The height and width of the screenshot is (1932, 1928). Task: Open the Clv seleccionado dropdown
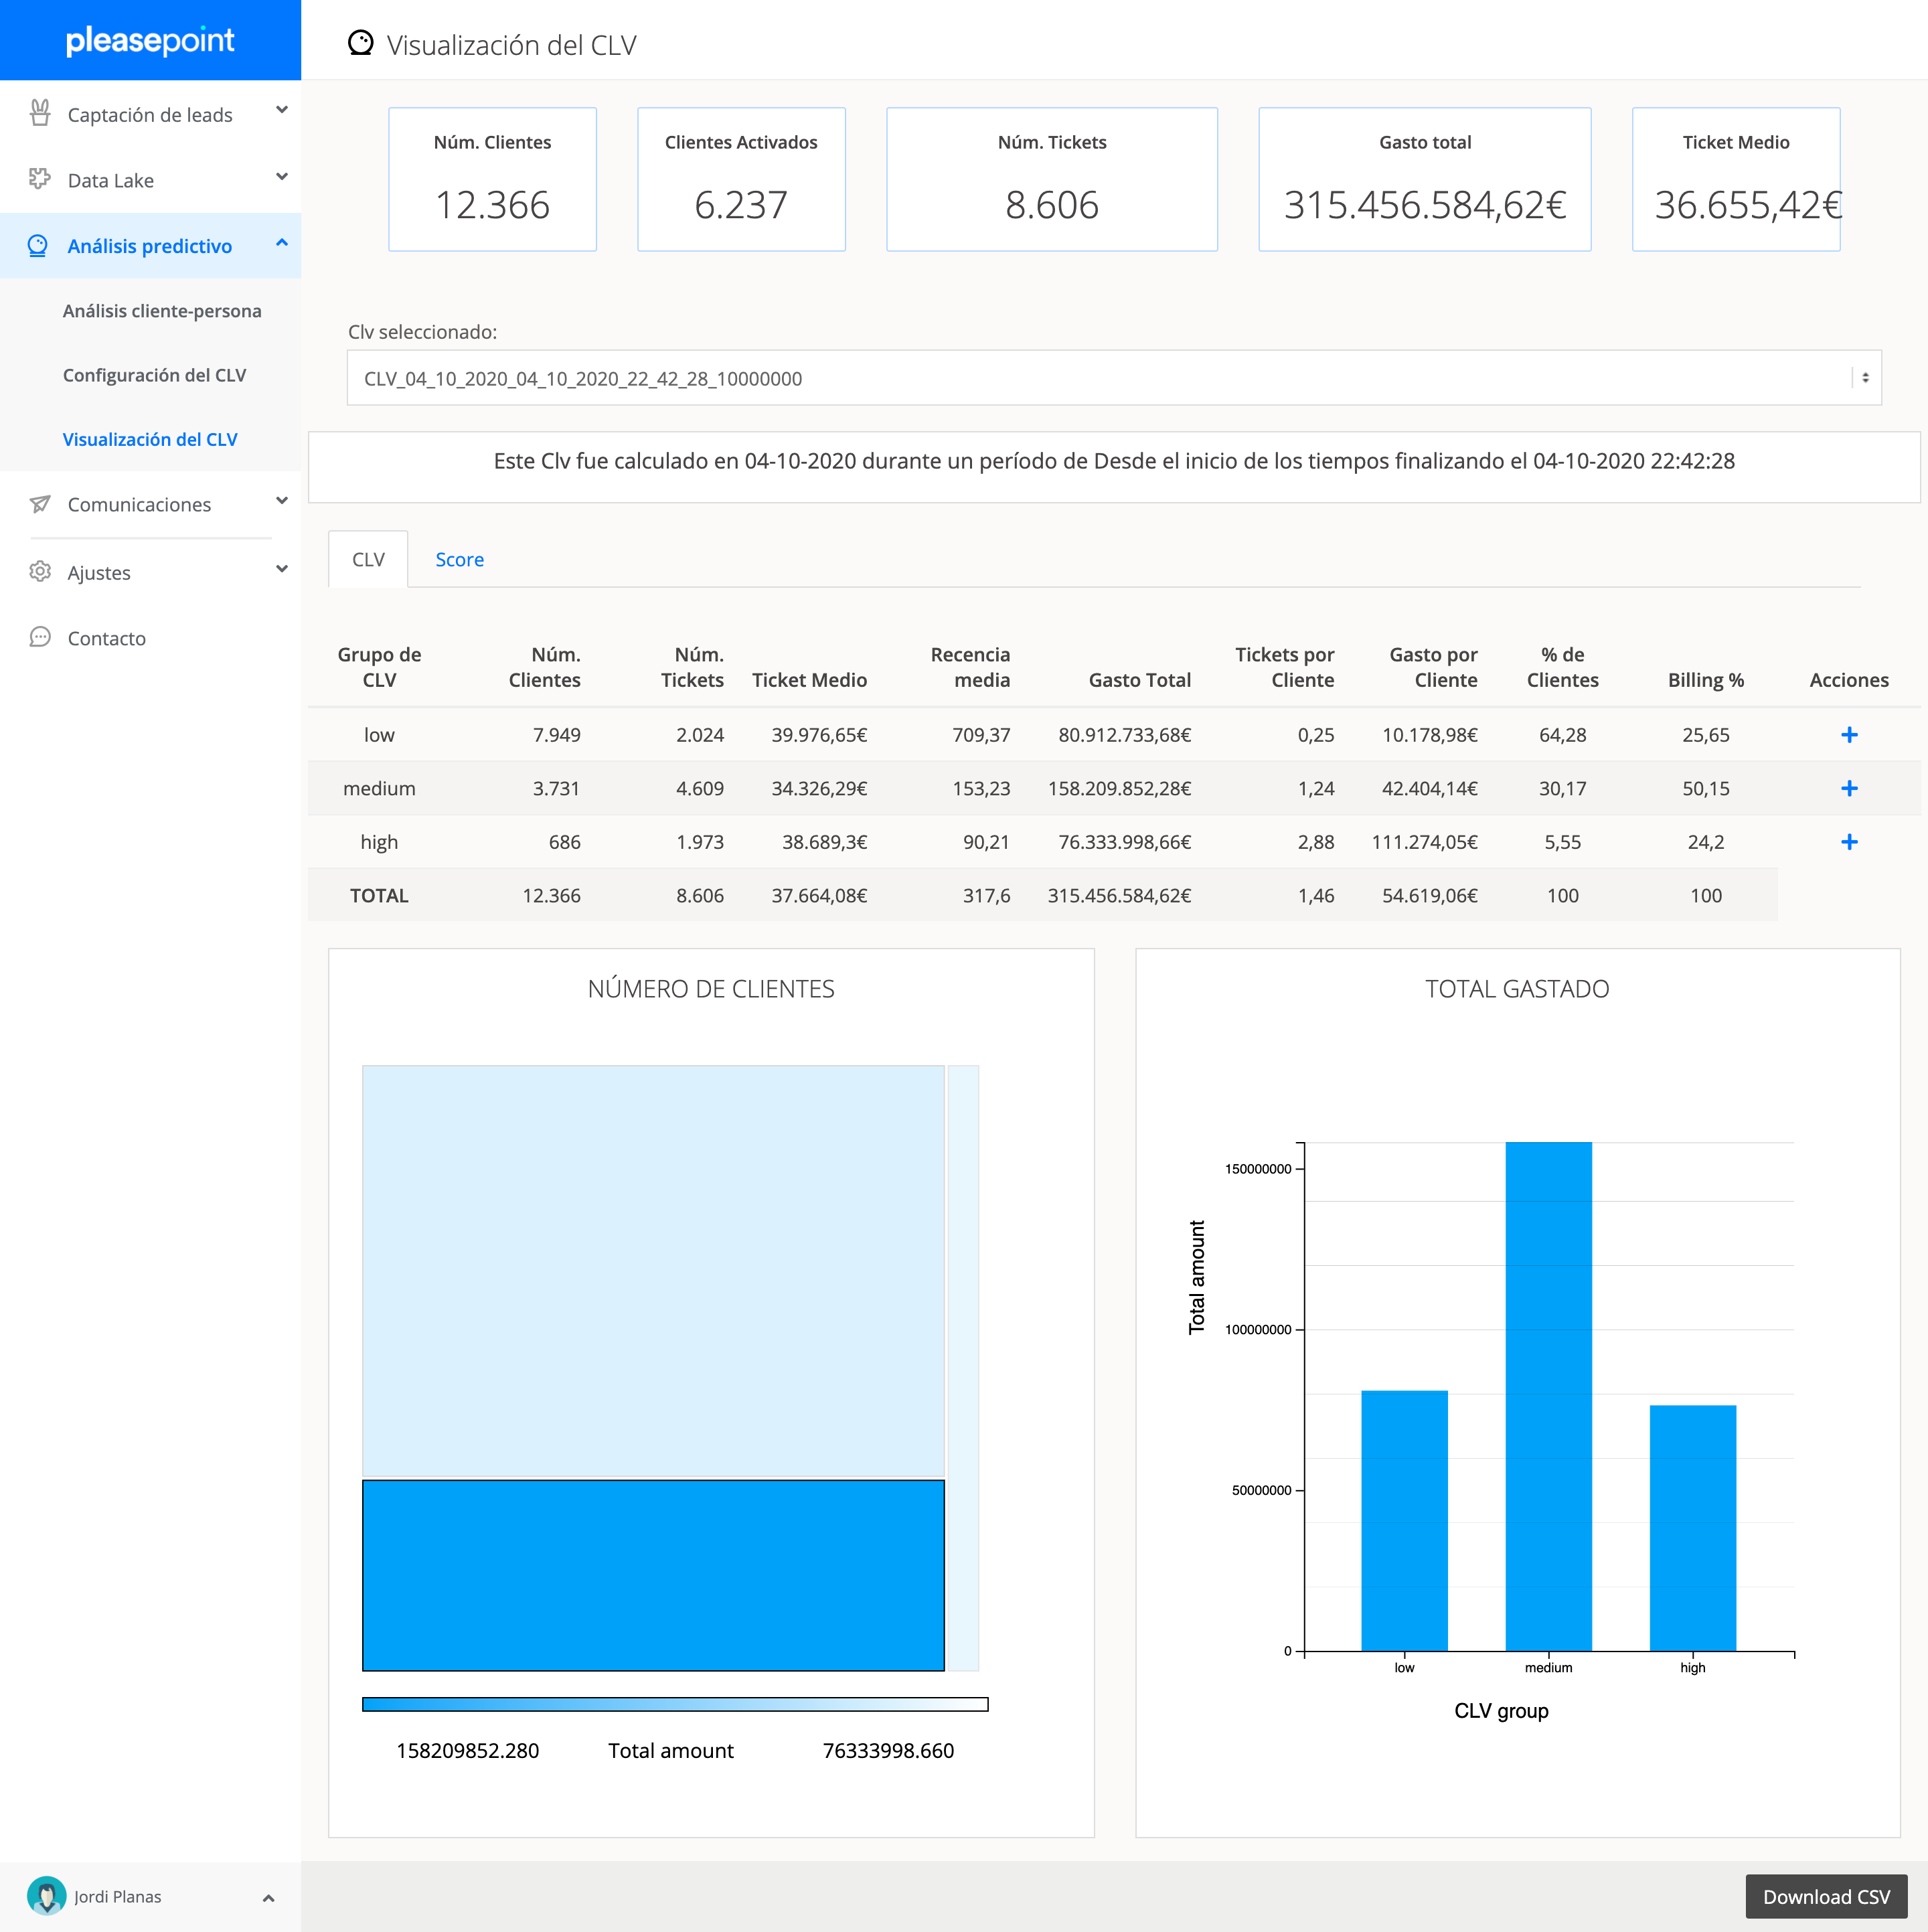1113,378
